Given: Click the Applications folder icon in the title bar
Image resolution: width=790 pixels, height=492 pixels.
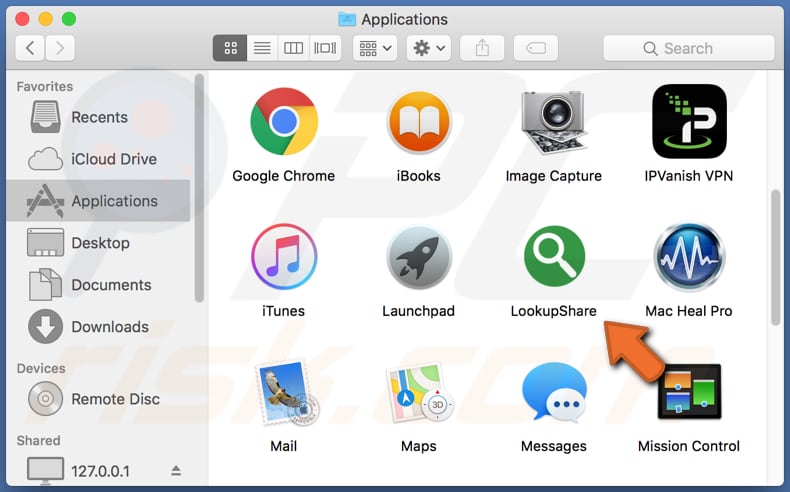Looking at the screenshot, I should pyautogui.click(x=347, y=19).
